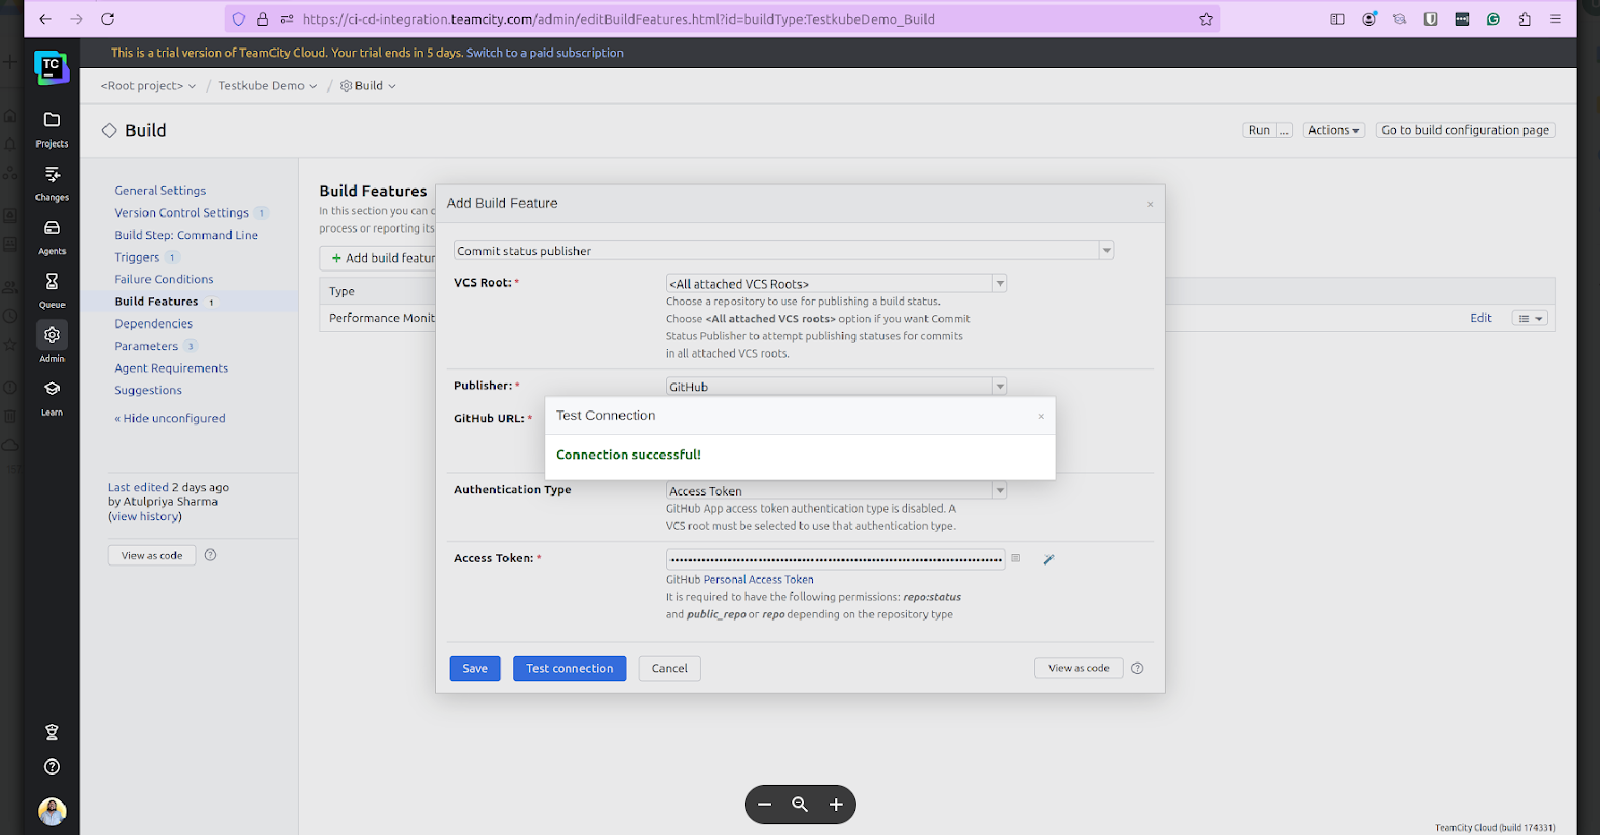This screenshot has height=835, width=1600.
Task: Open Build Step: Command Line
Action: 186,235
